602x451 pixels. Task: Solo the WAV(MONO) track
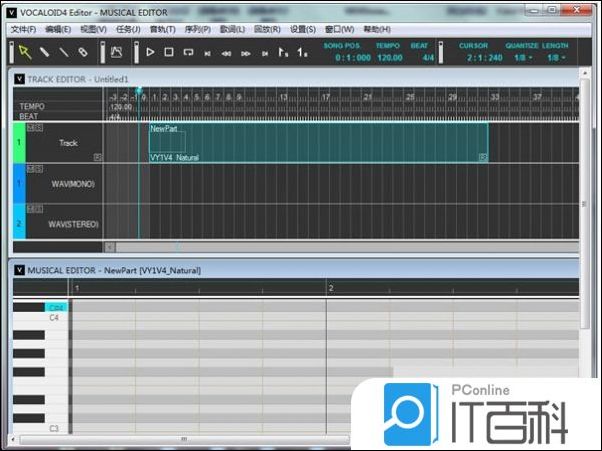[38, 169]
